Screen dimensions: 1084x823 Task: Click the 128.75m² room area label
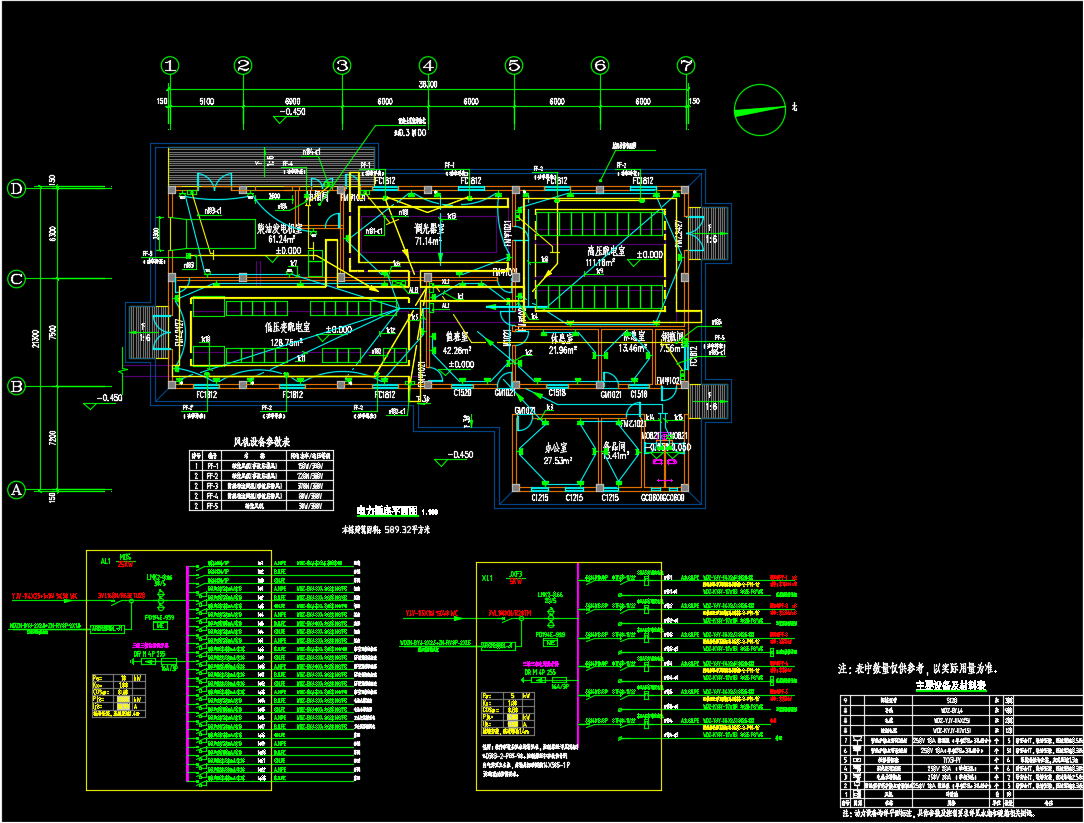pos(288,341)
